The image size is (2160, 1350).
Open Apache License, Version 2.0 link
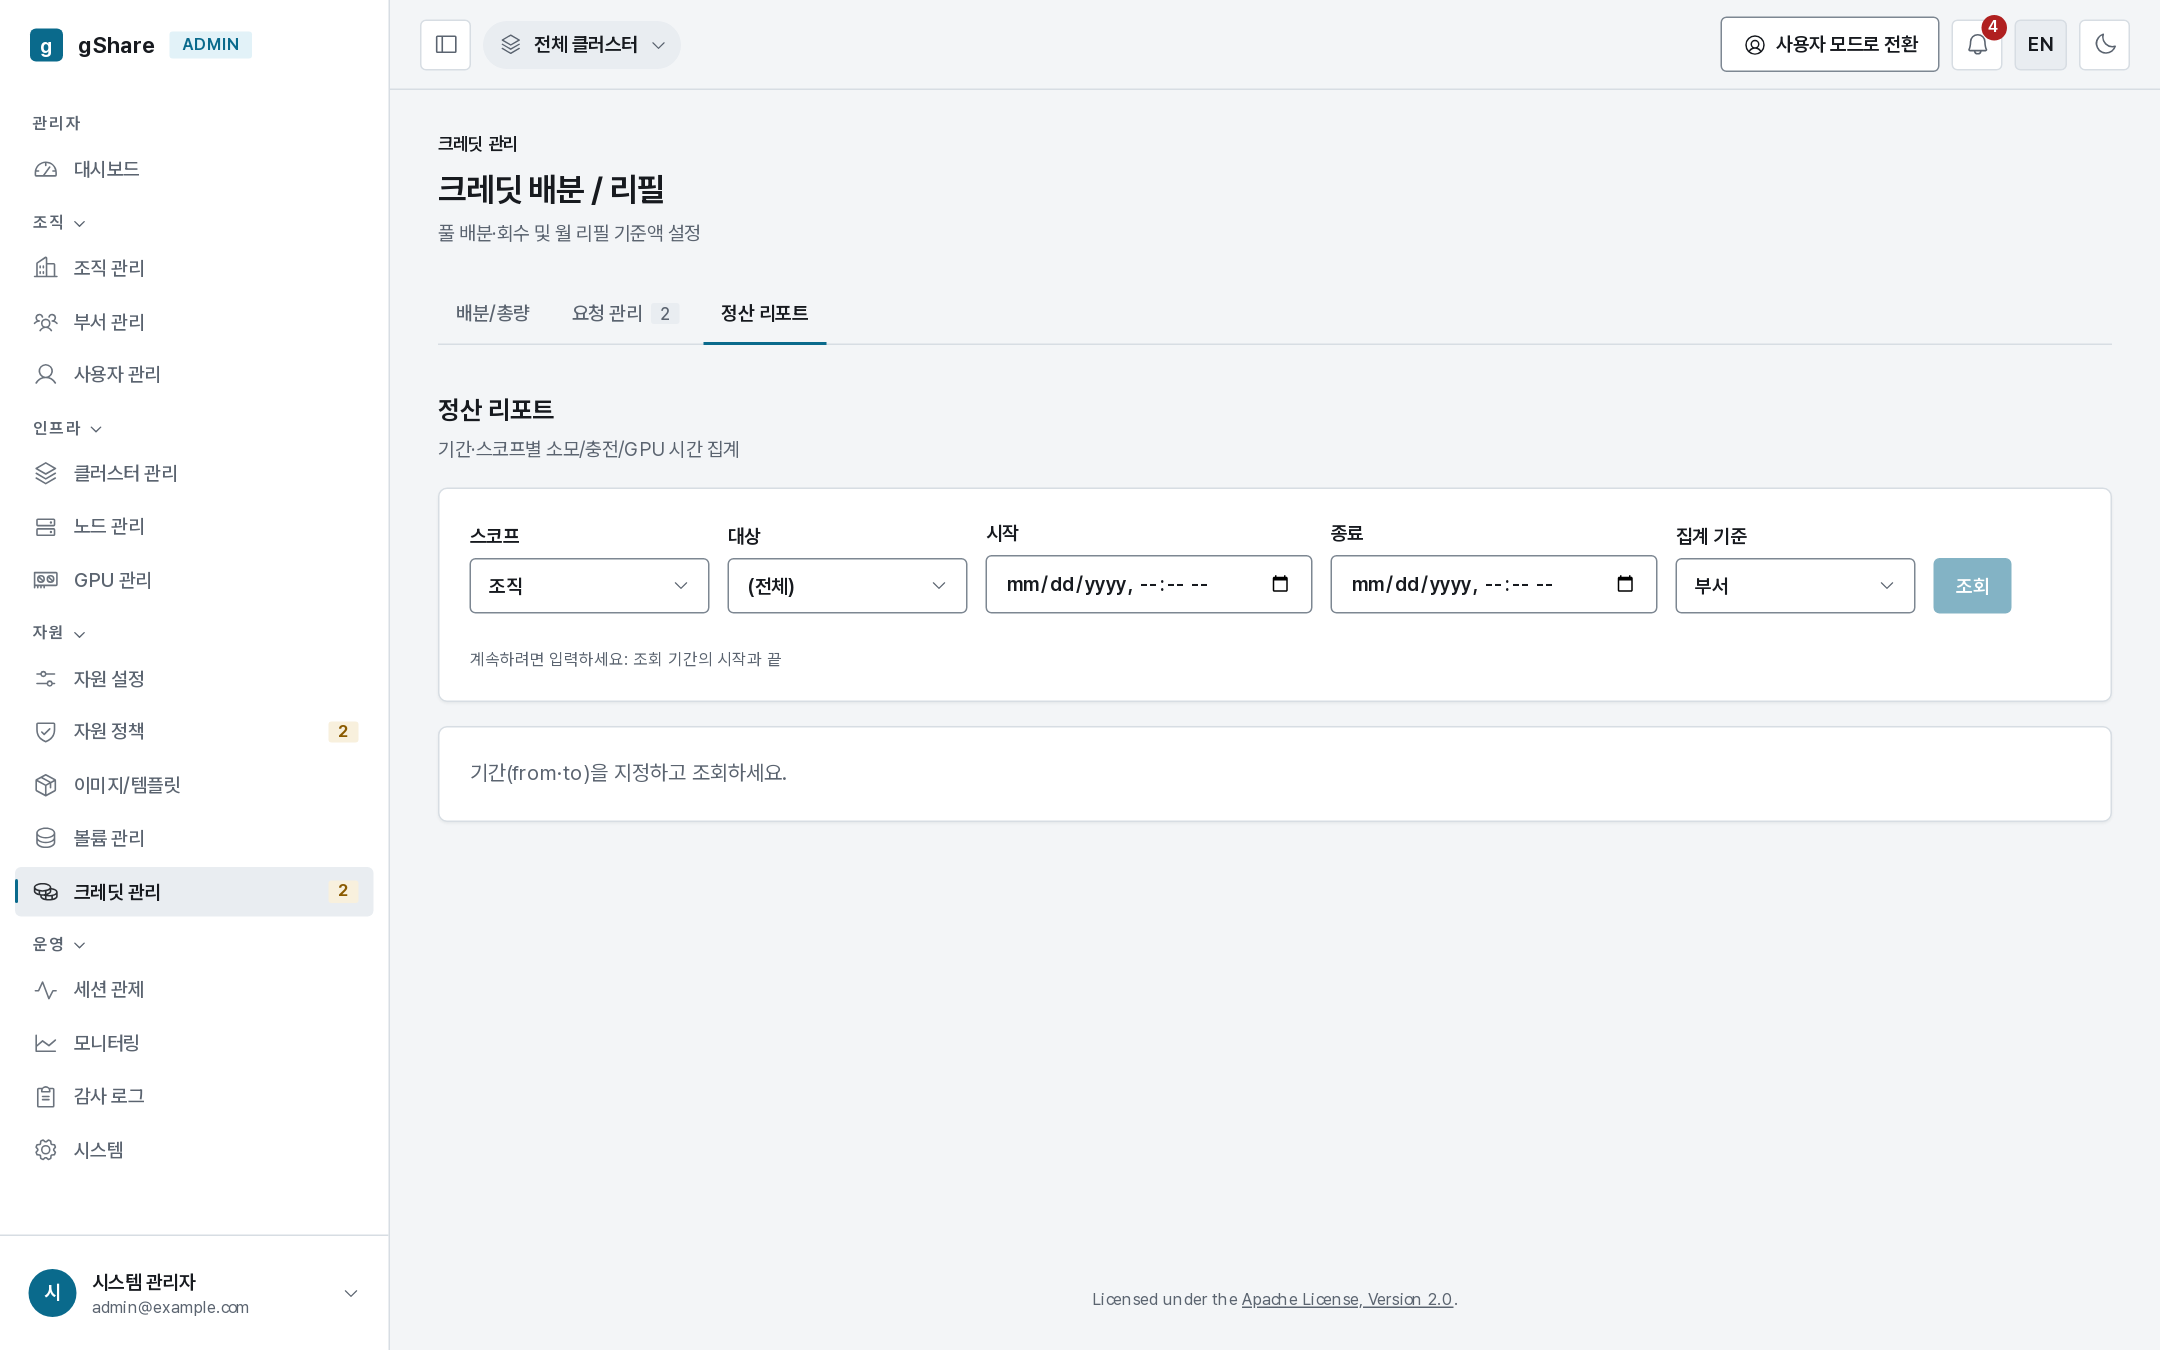[x=1347, y=1299]
